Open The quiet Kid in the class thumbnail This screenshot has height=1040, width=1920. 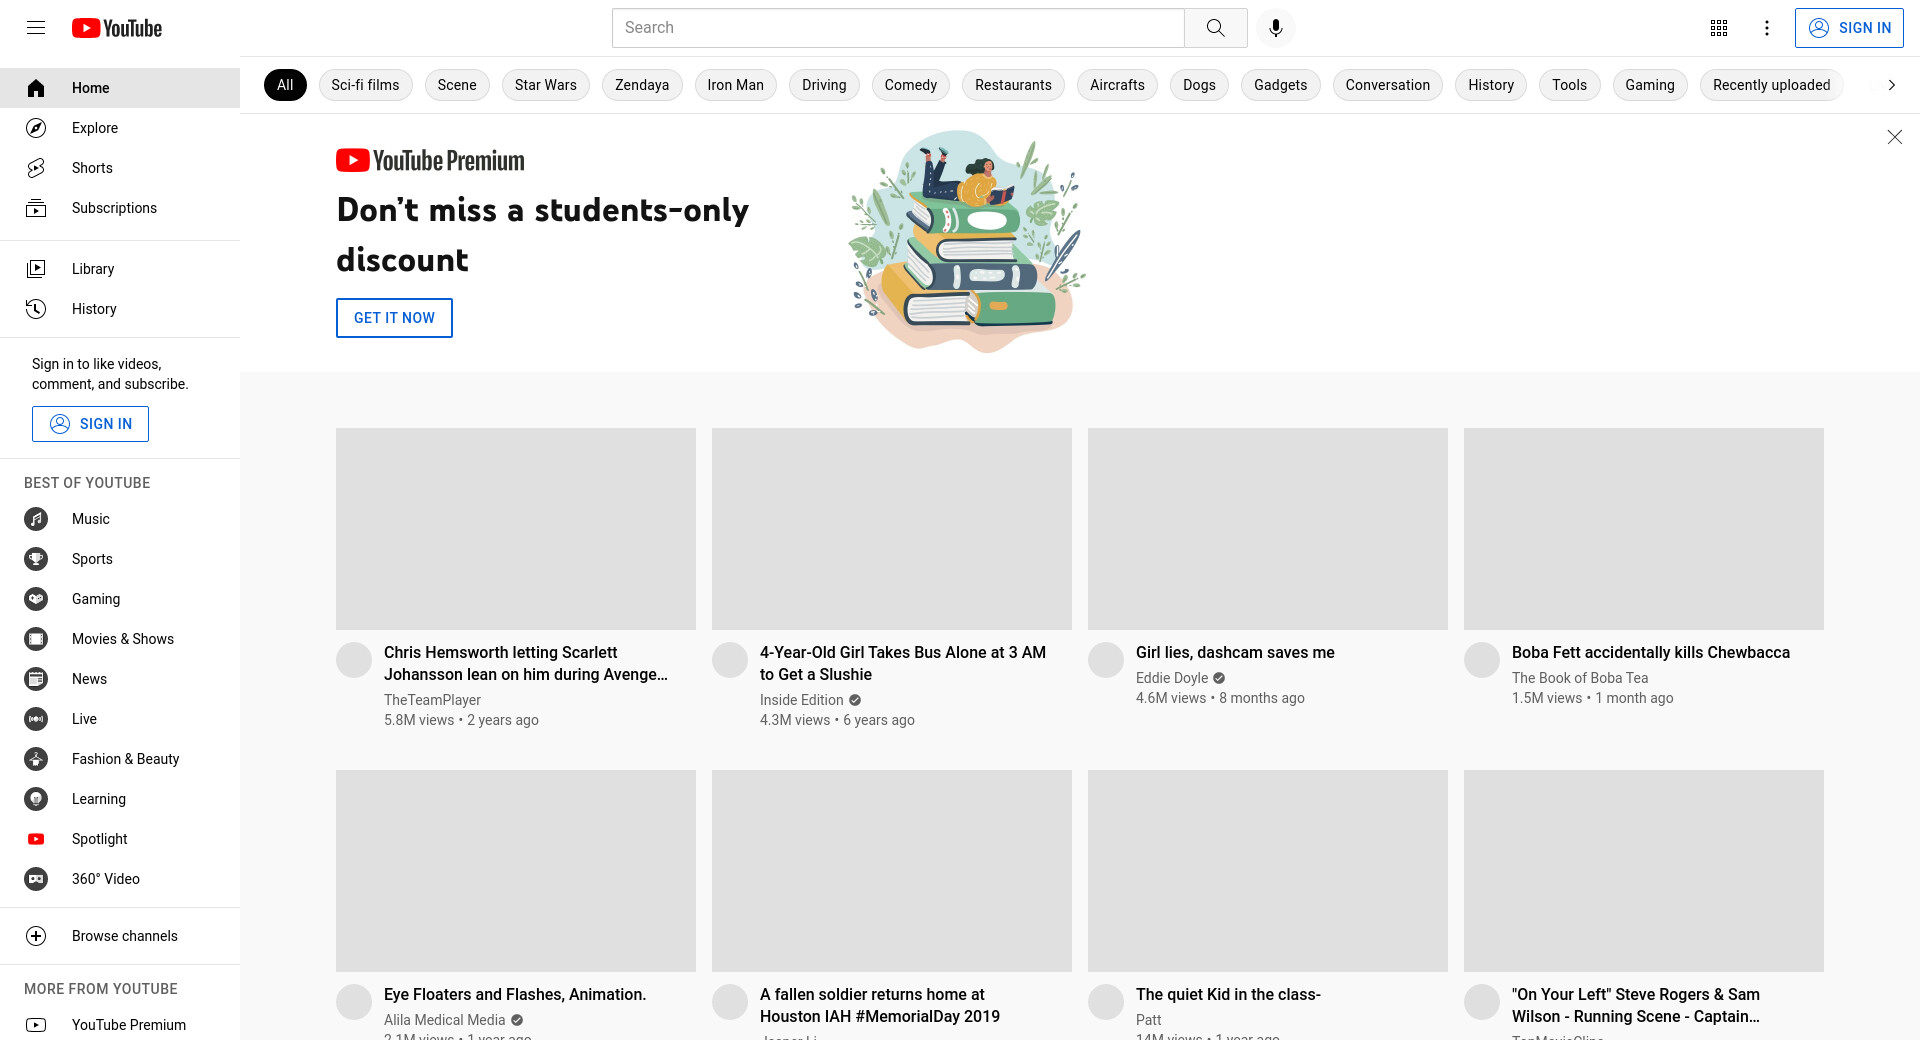tap(1268, 871)
